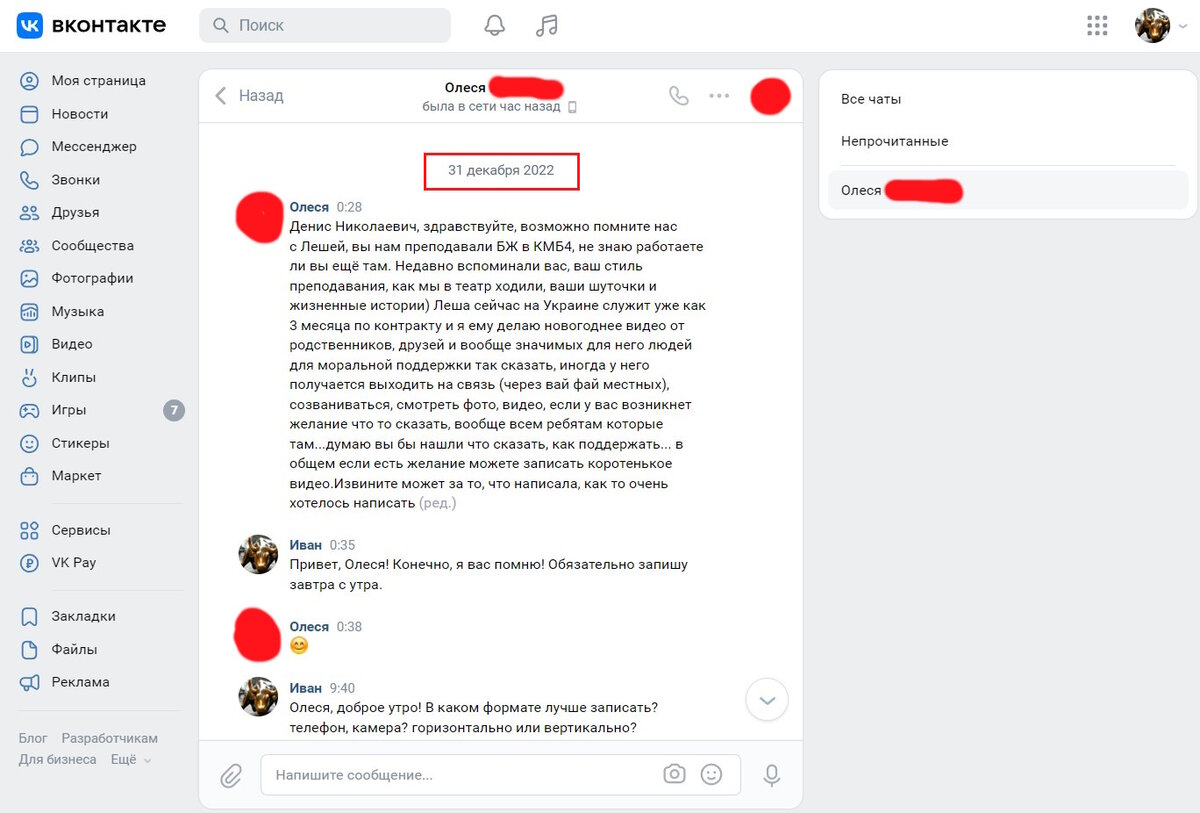
Task: Open the services grid icon in header
Action: (x=1097, y=26)
